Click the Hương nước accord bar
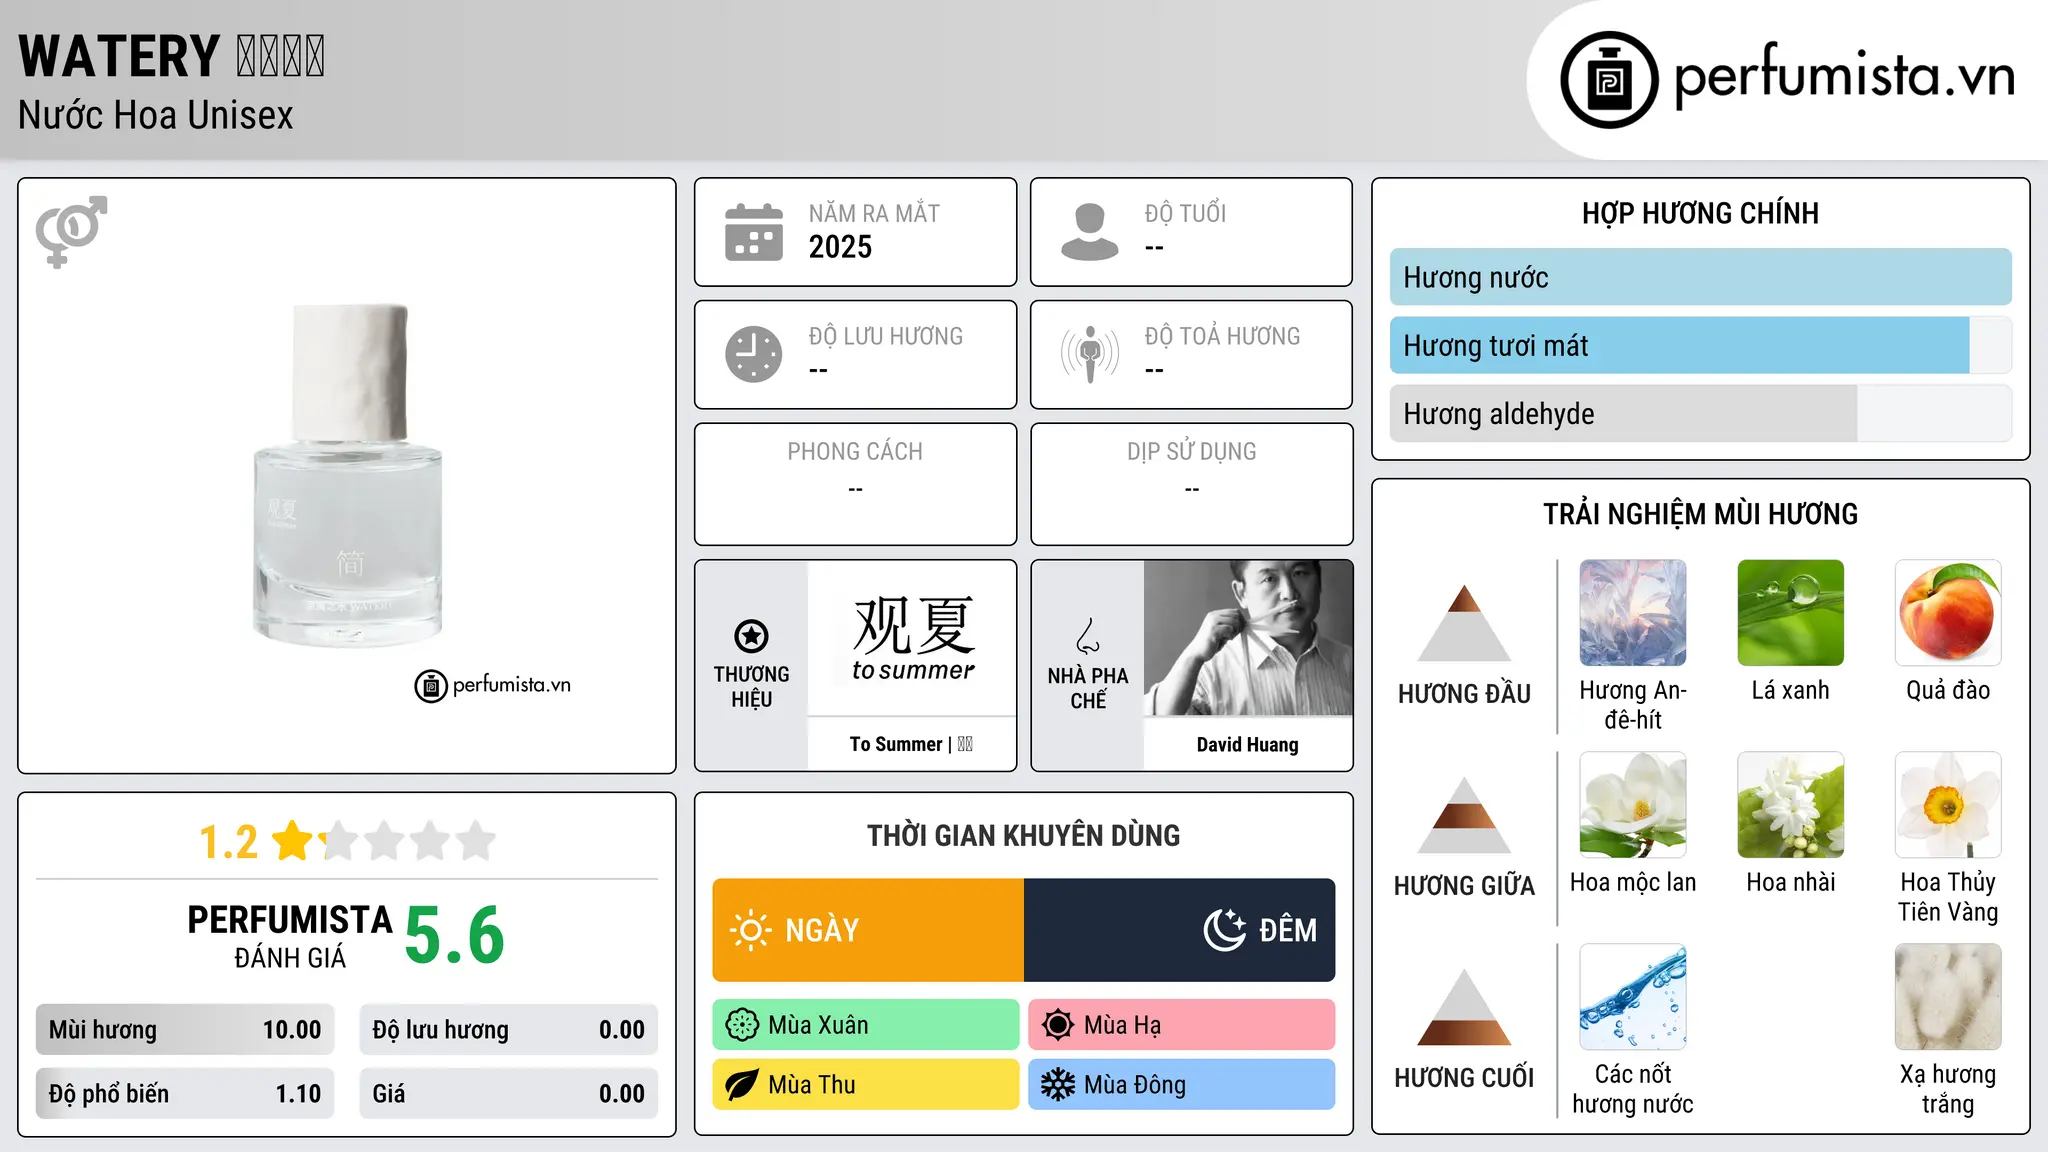Viewport: 2048px width, 1152px height. coord(1700,277)
